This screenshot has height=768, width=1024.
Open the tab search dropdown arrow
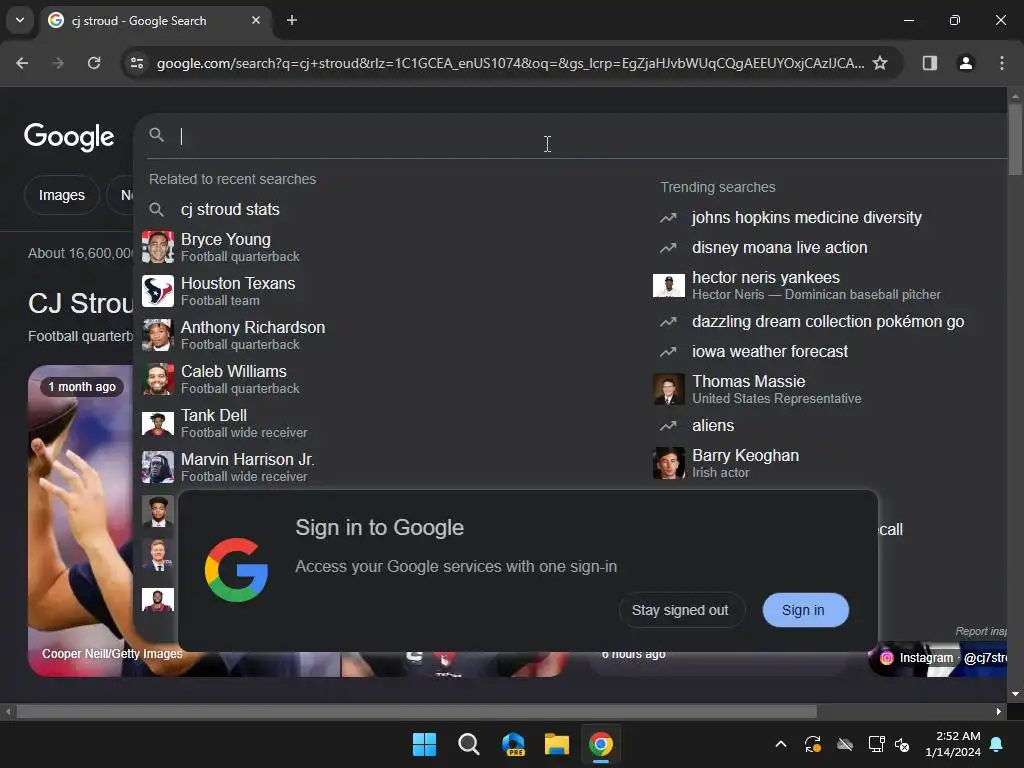[20, 20]
